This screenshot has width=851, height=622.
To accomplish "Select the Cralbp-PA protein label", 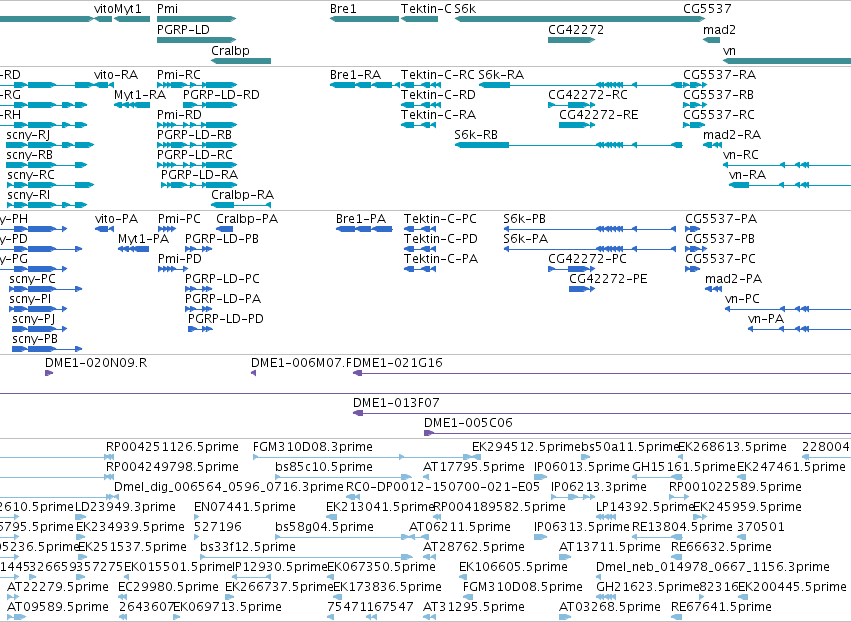I will [x=247, y=219].
